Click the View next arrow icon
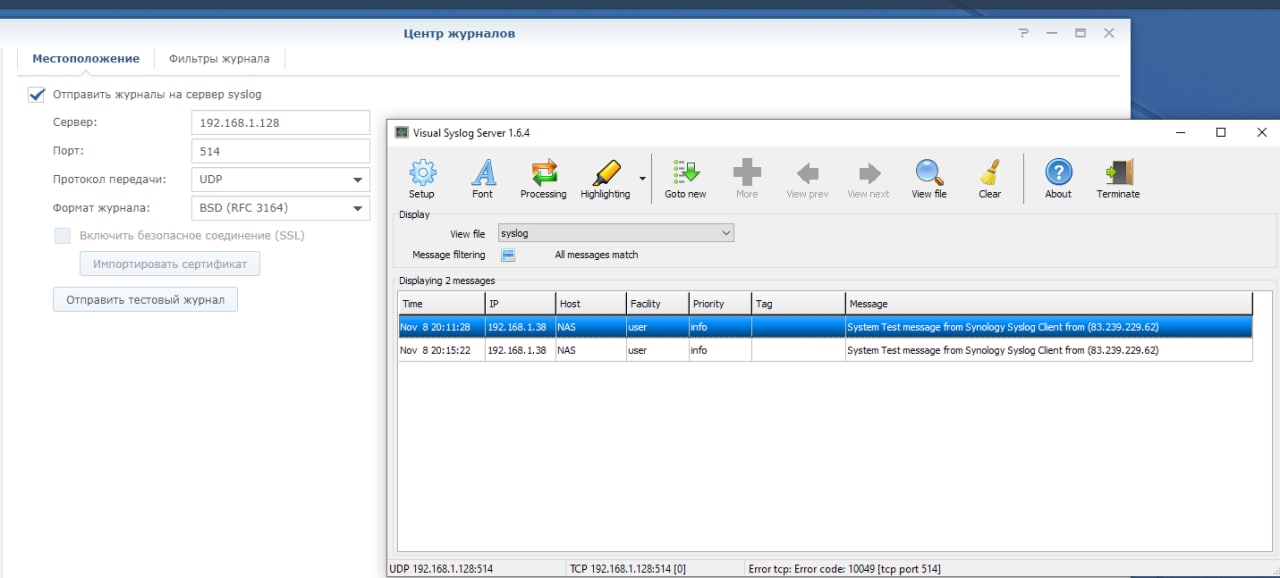The width and height of the screenshot is (1280, 578). pos(868,179)
